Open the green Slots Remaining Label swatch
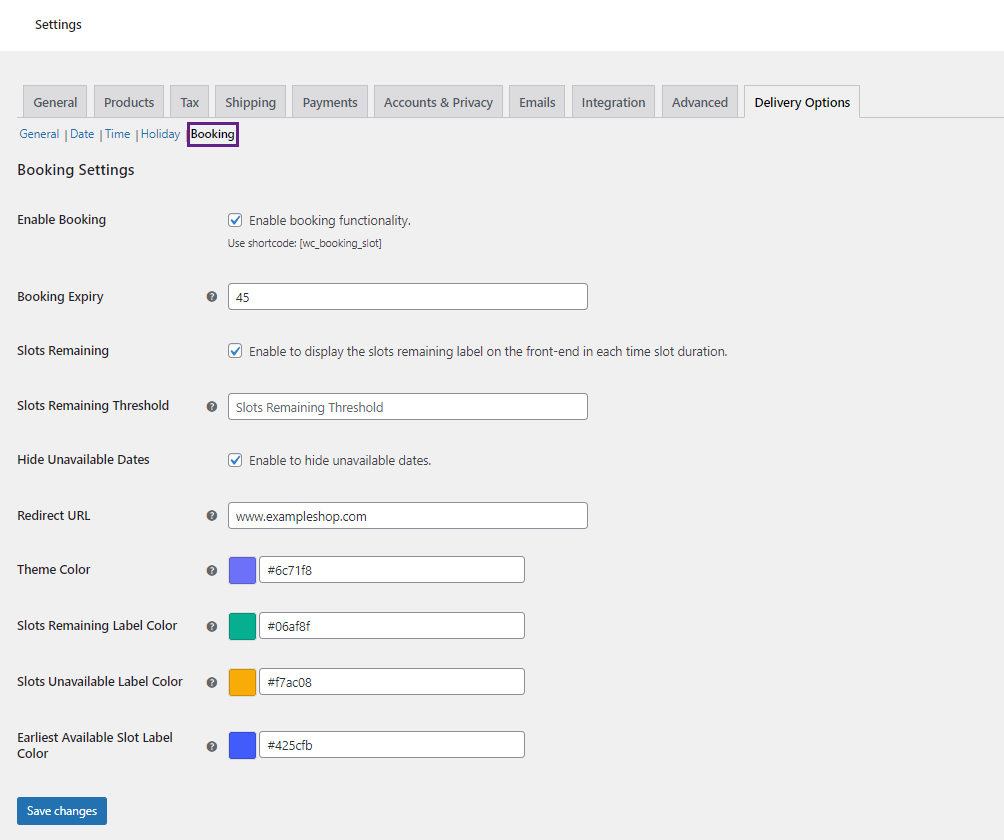Viewport: 1004px width, 840px height. click(x=242, y=626)
